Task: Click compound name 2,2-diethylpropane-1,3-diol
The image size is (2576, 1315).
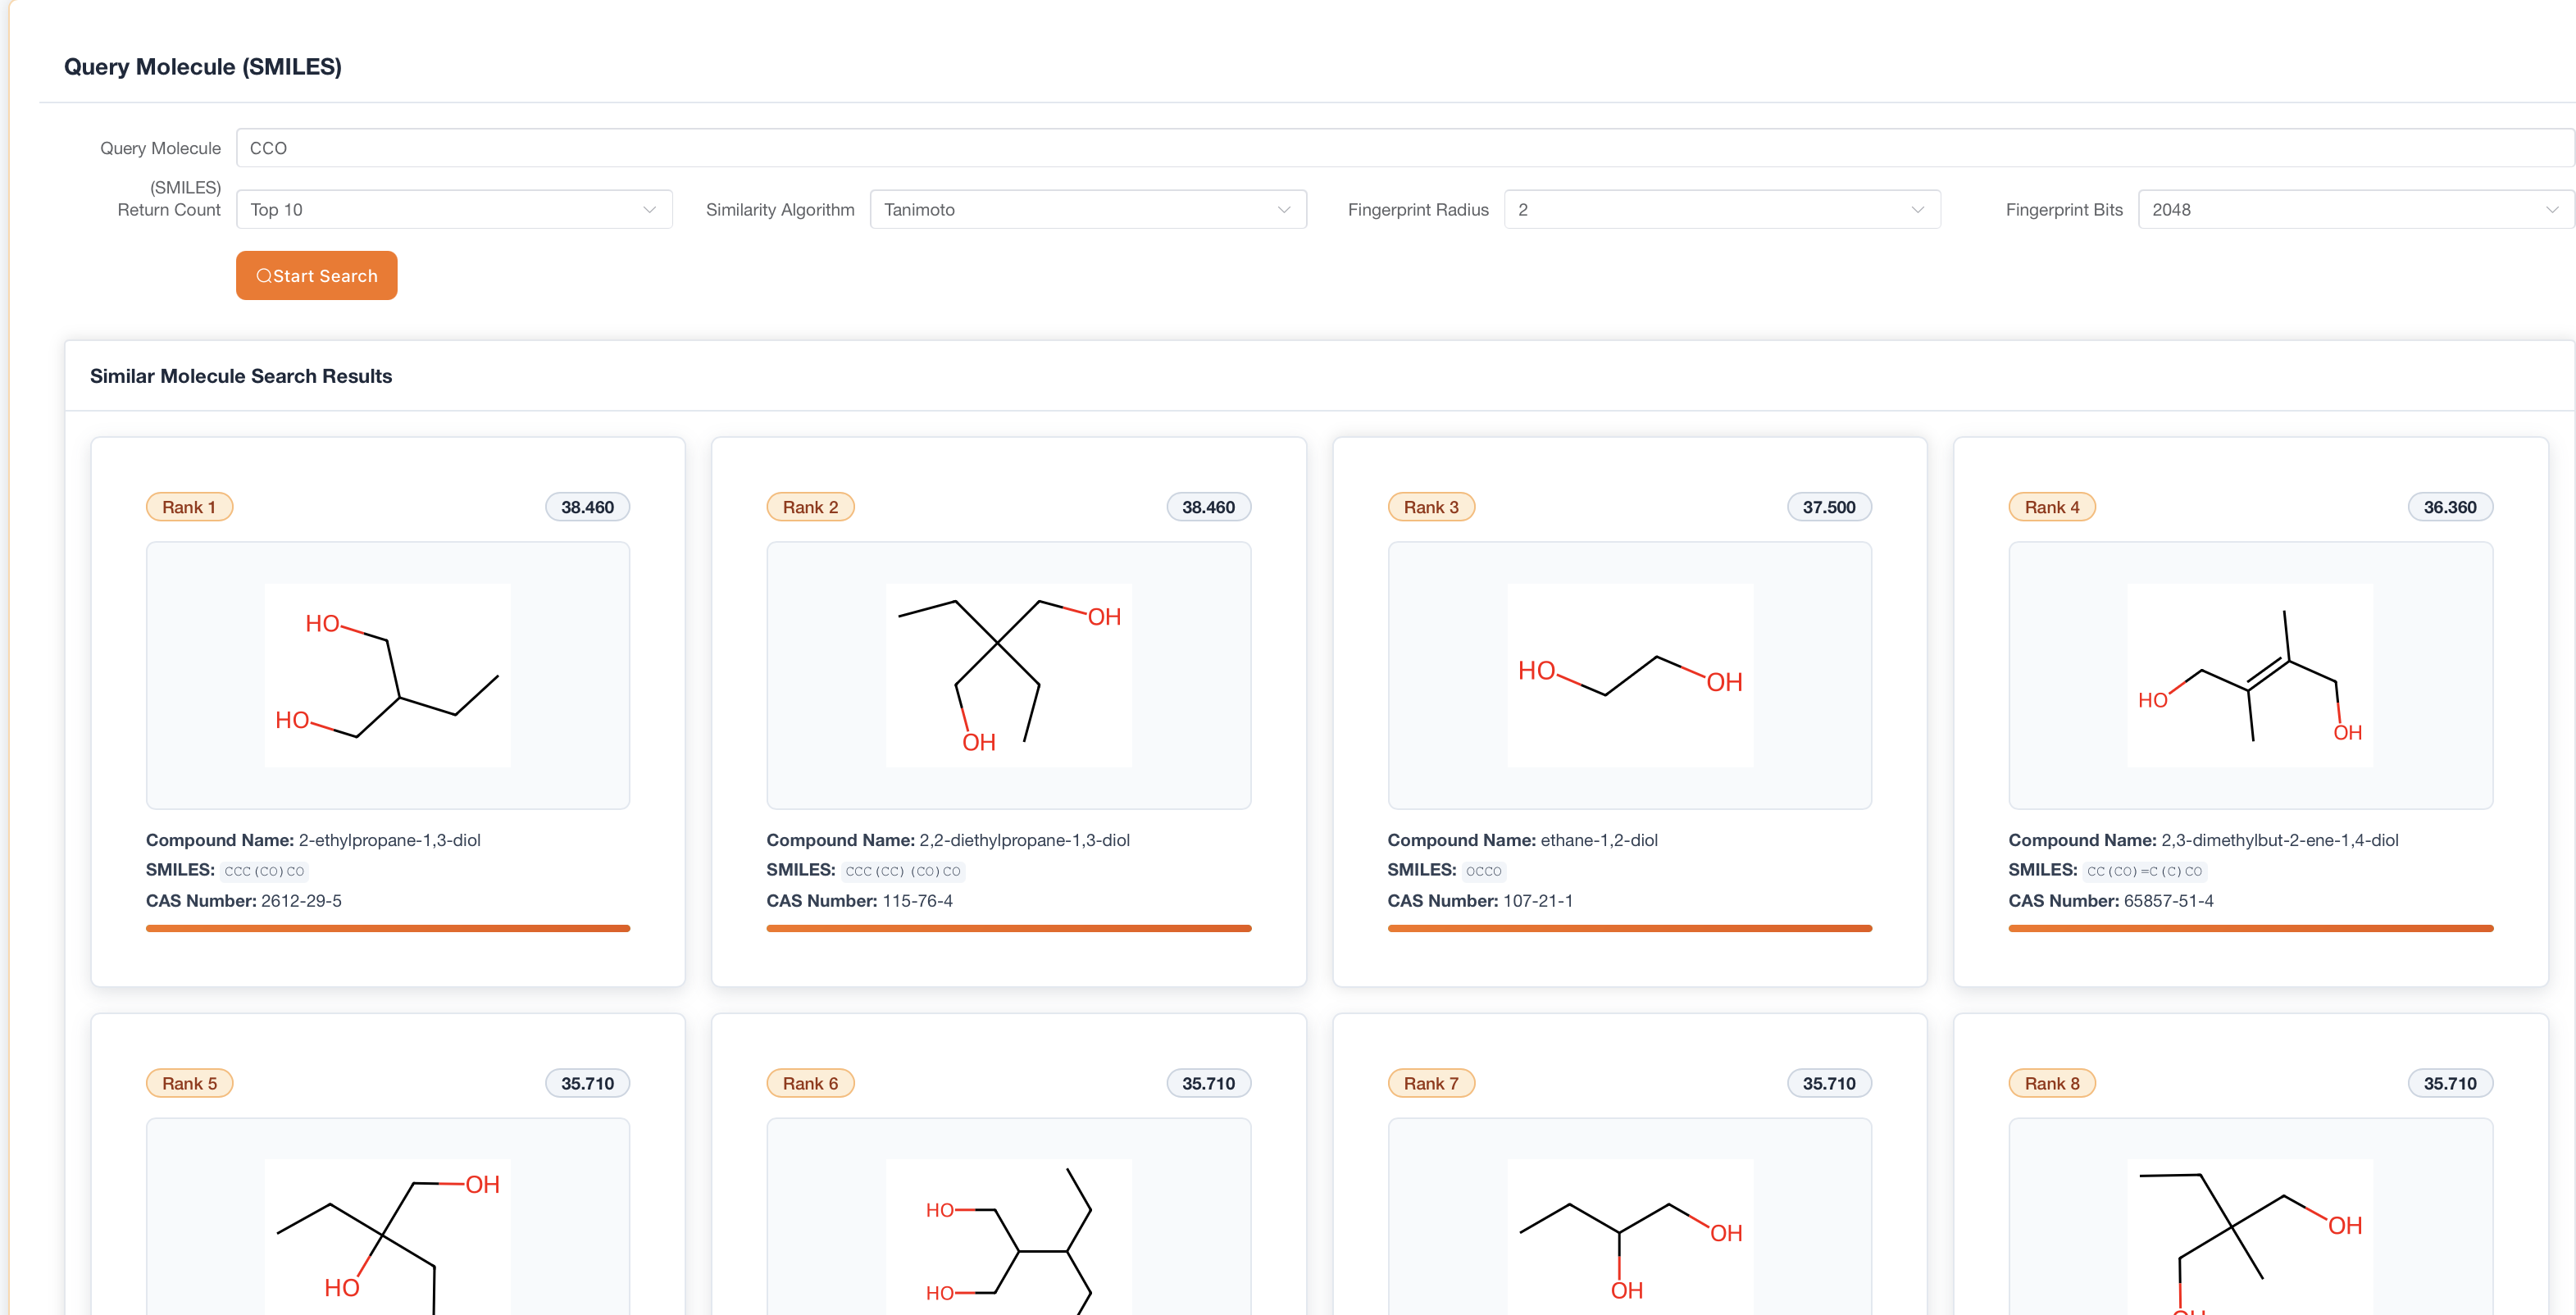Action: (x=1024, y=840)
